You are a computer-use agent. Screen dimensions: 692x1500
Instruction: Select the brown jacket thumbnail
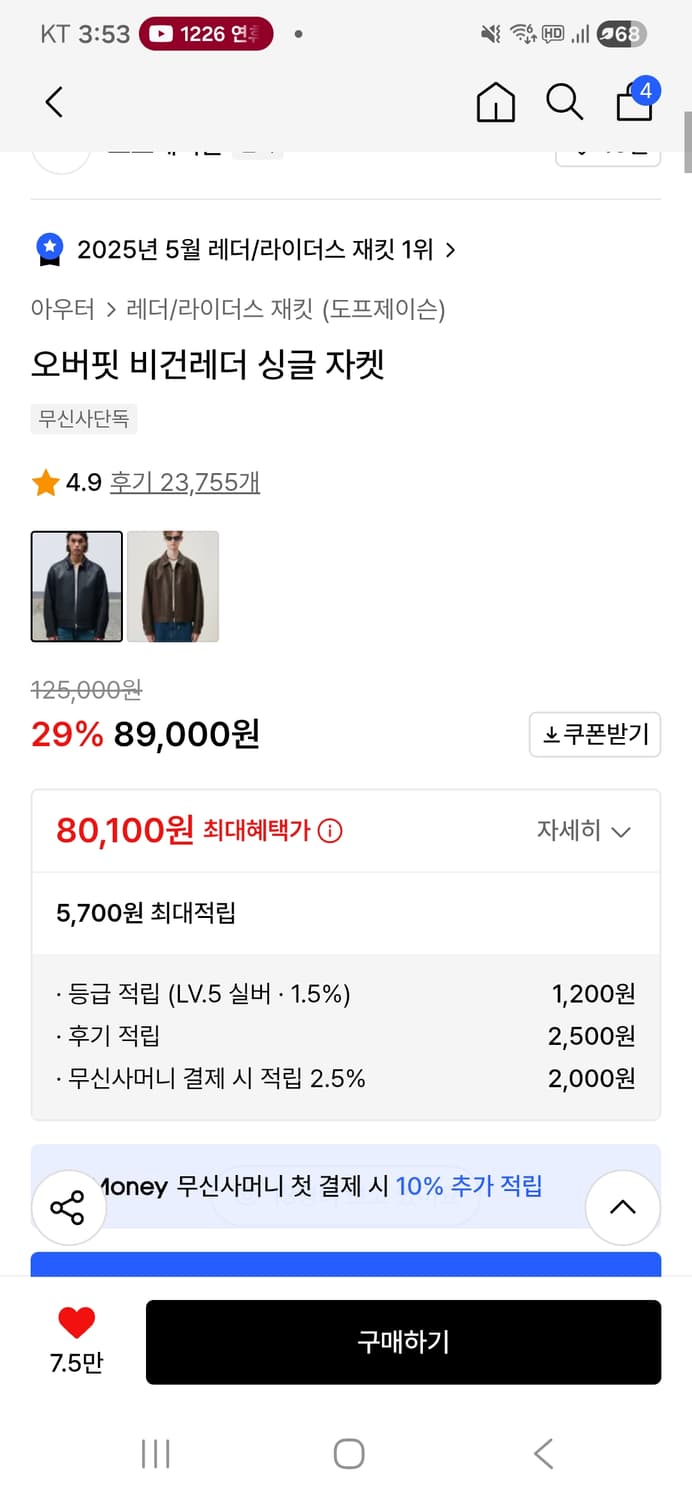click(x=173, y=586)
